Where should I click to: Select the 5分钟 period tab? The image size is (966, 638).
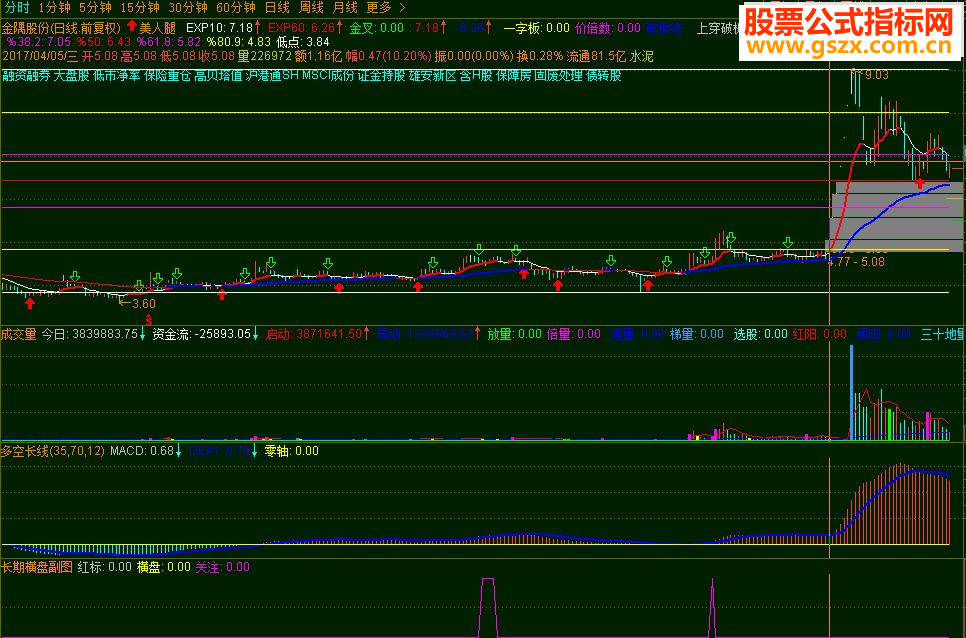pyautogui.click(x=95, y=7)
